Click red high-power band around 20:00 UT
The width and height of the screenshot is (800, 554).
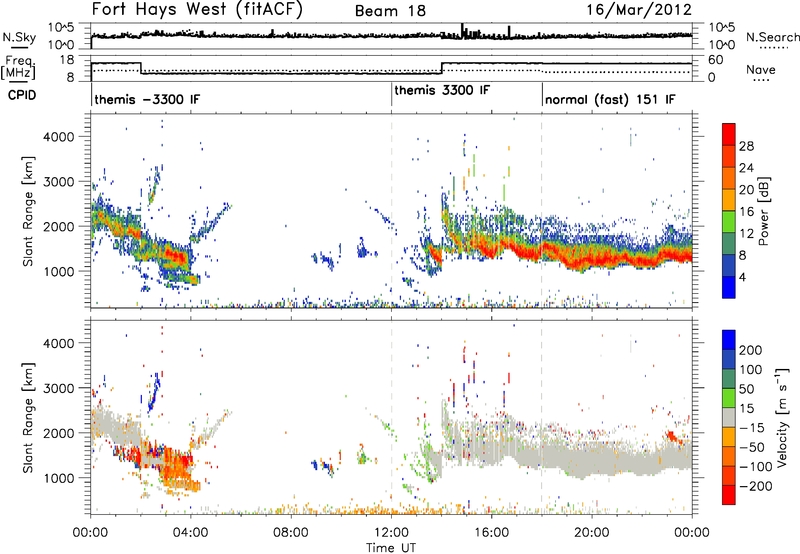pos(594,259)
